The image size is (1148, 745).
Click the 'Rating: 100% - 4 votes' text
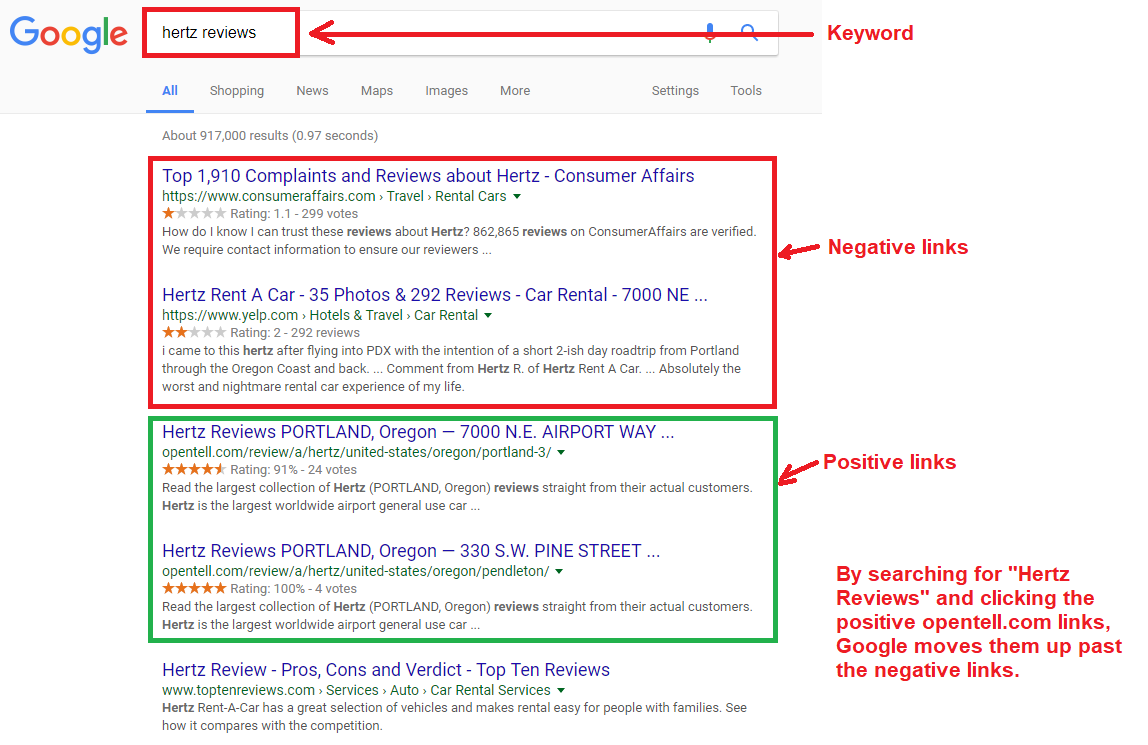(x=294, y=588)
